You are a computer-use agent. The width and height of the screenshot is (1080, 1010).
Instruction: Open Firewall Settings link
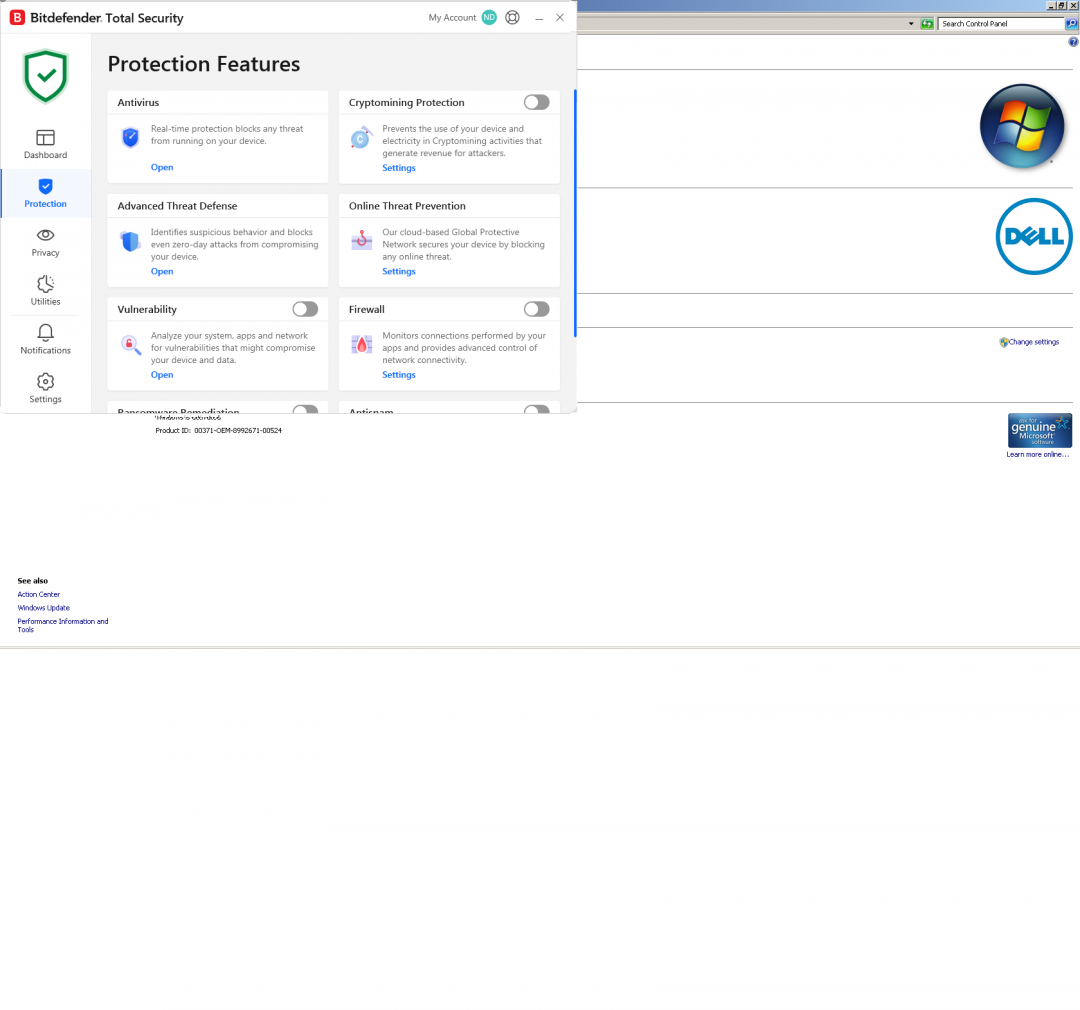click(399, 375)
